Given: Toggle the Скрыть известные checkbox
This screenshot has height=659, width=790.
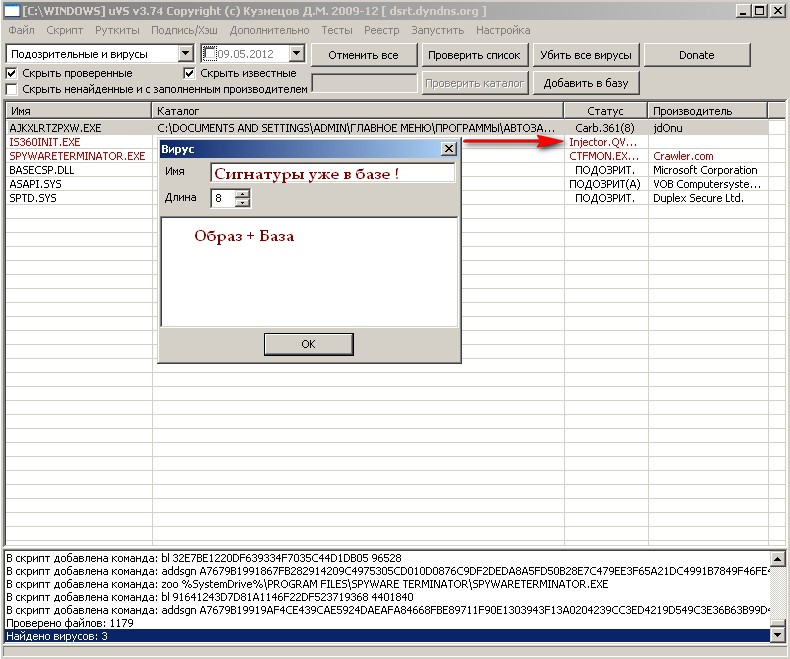Looking at the screenshot, I should click(190, 73).
